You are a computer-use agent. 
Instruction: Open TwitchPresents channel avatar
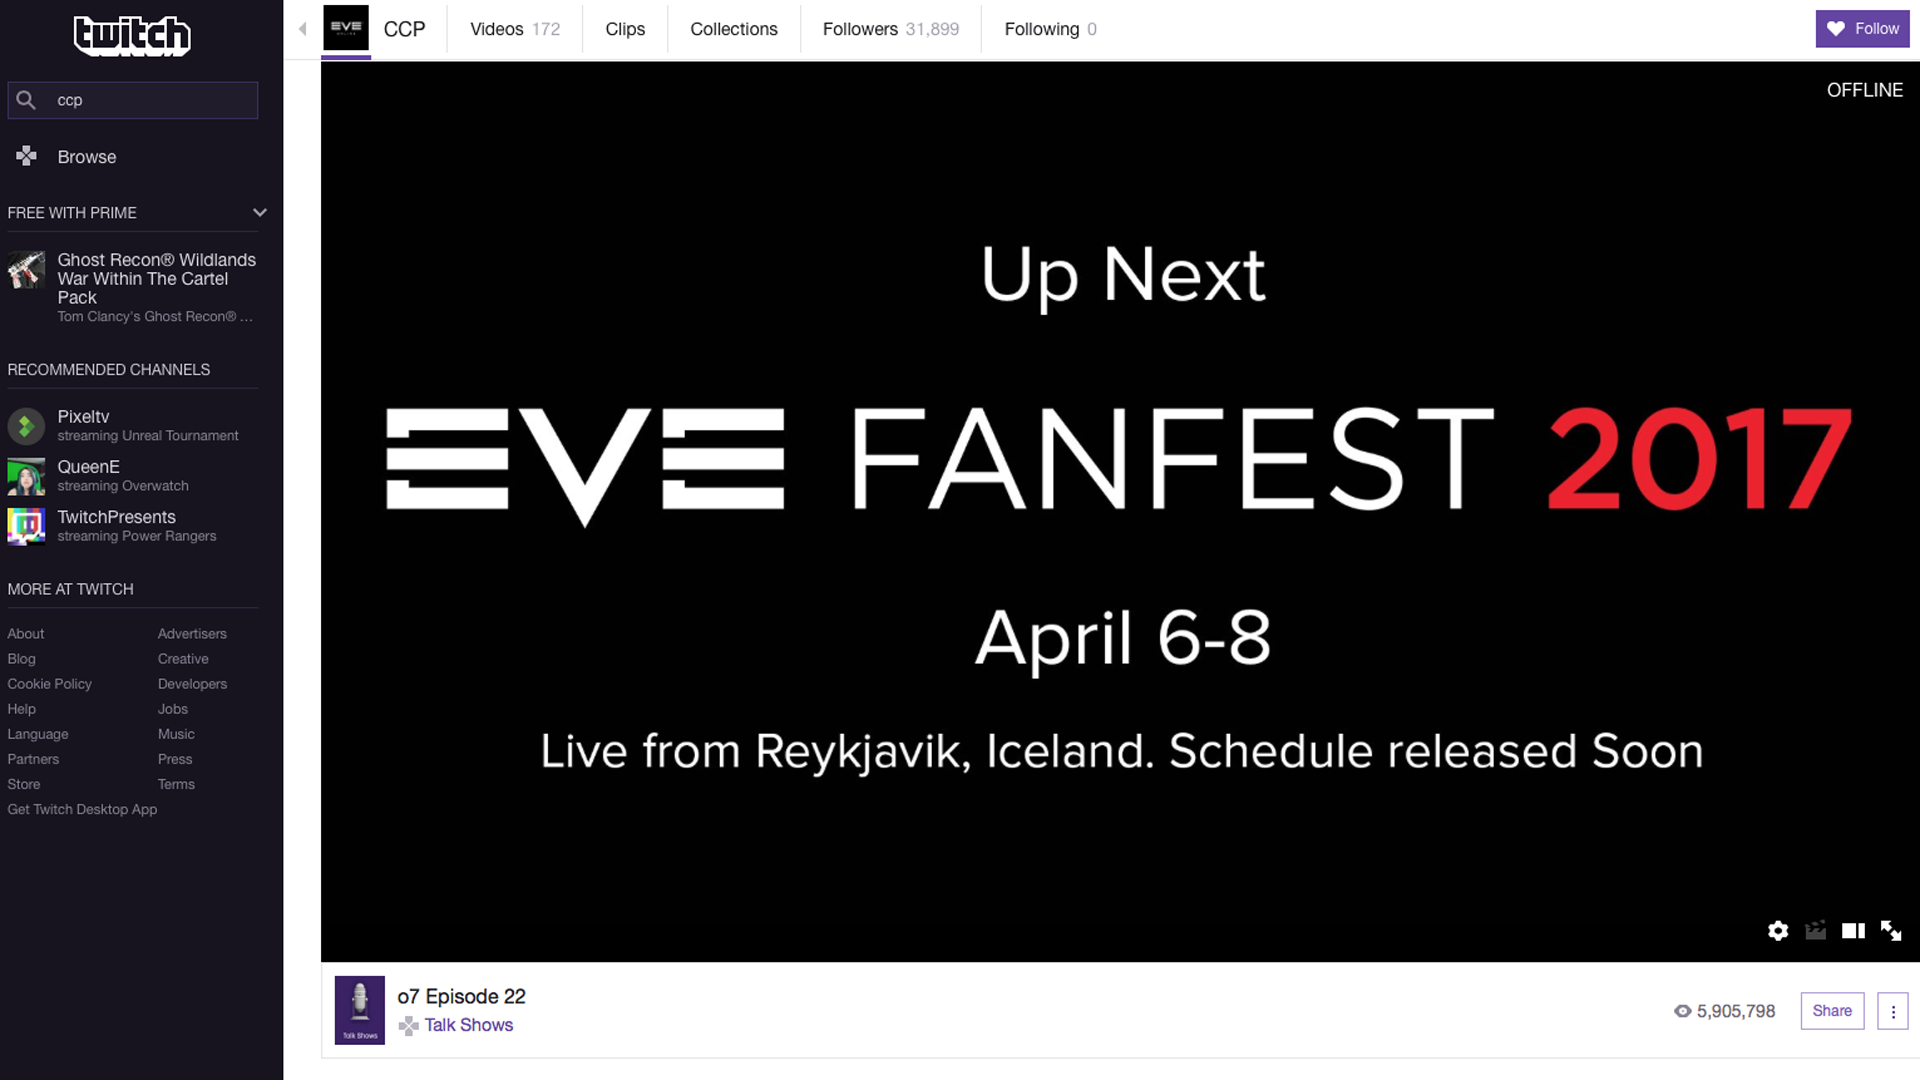pyautogui.click(x=27, y=526)
